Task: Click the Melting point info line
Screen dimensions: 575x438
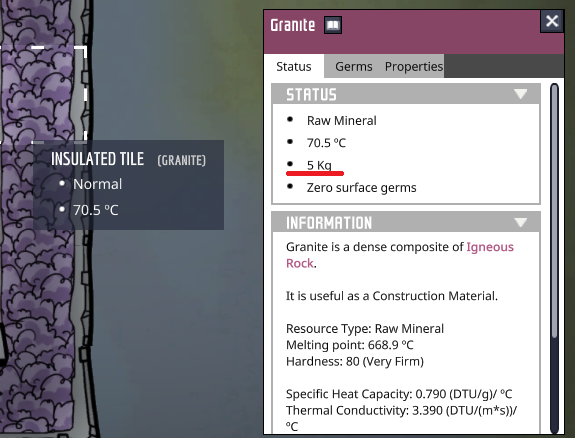Action: pos(349,345)
